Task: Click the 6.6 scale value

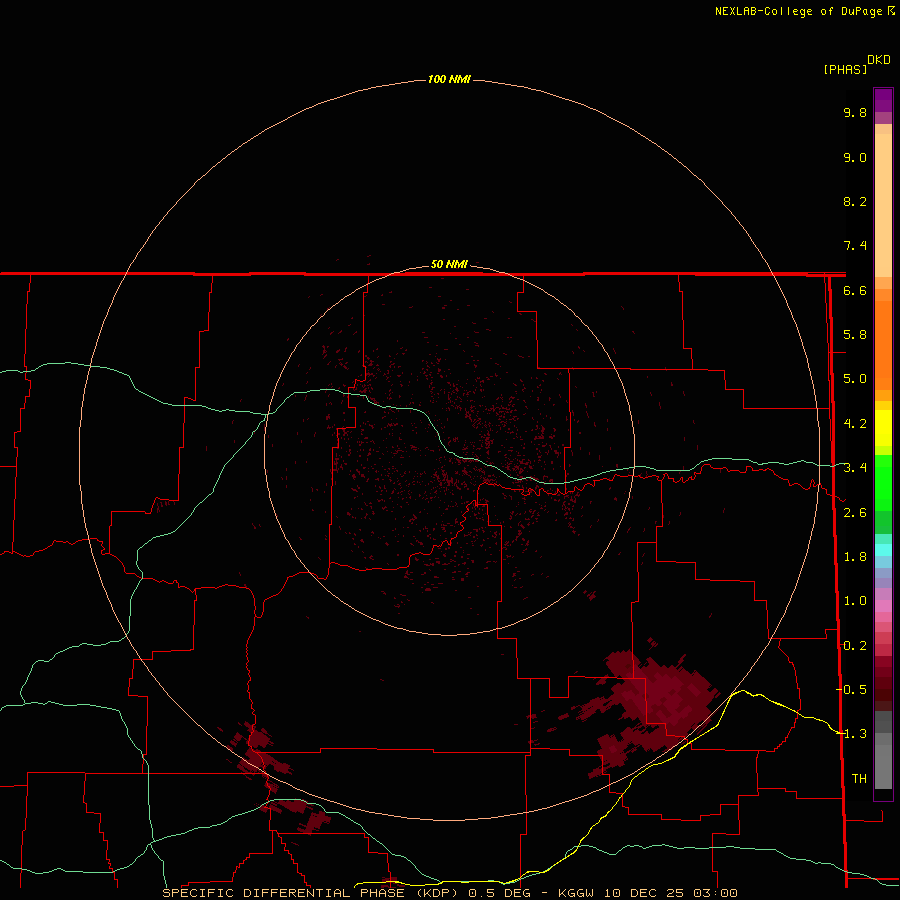Action: [x=855, y=290]
